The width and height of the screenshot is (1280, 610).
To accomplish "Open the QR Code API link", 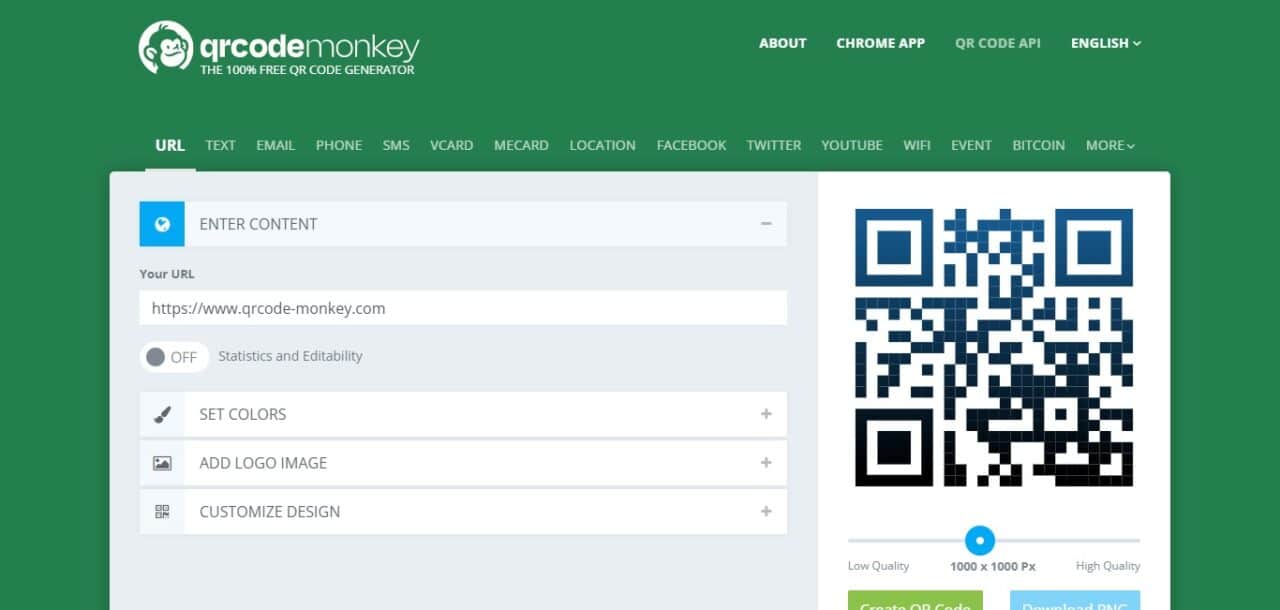I will pyautogui.click(x=998, y=43).
